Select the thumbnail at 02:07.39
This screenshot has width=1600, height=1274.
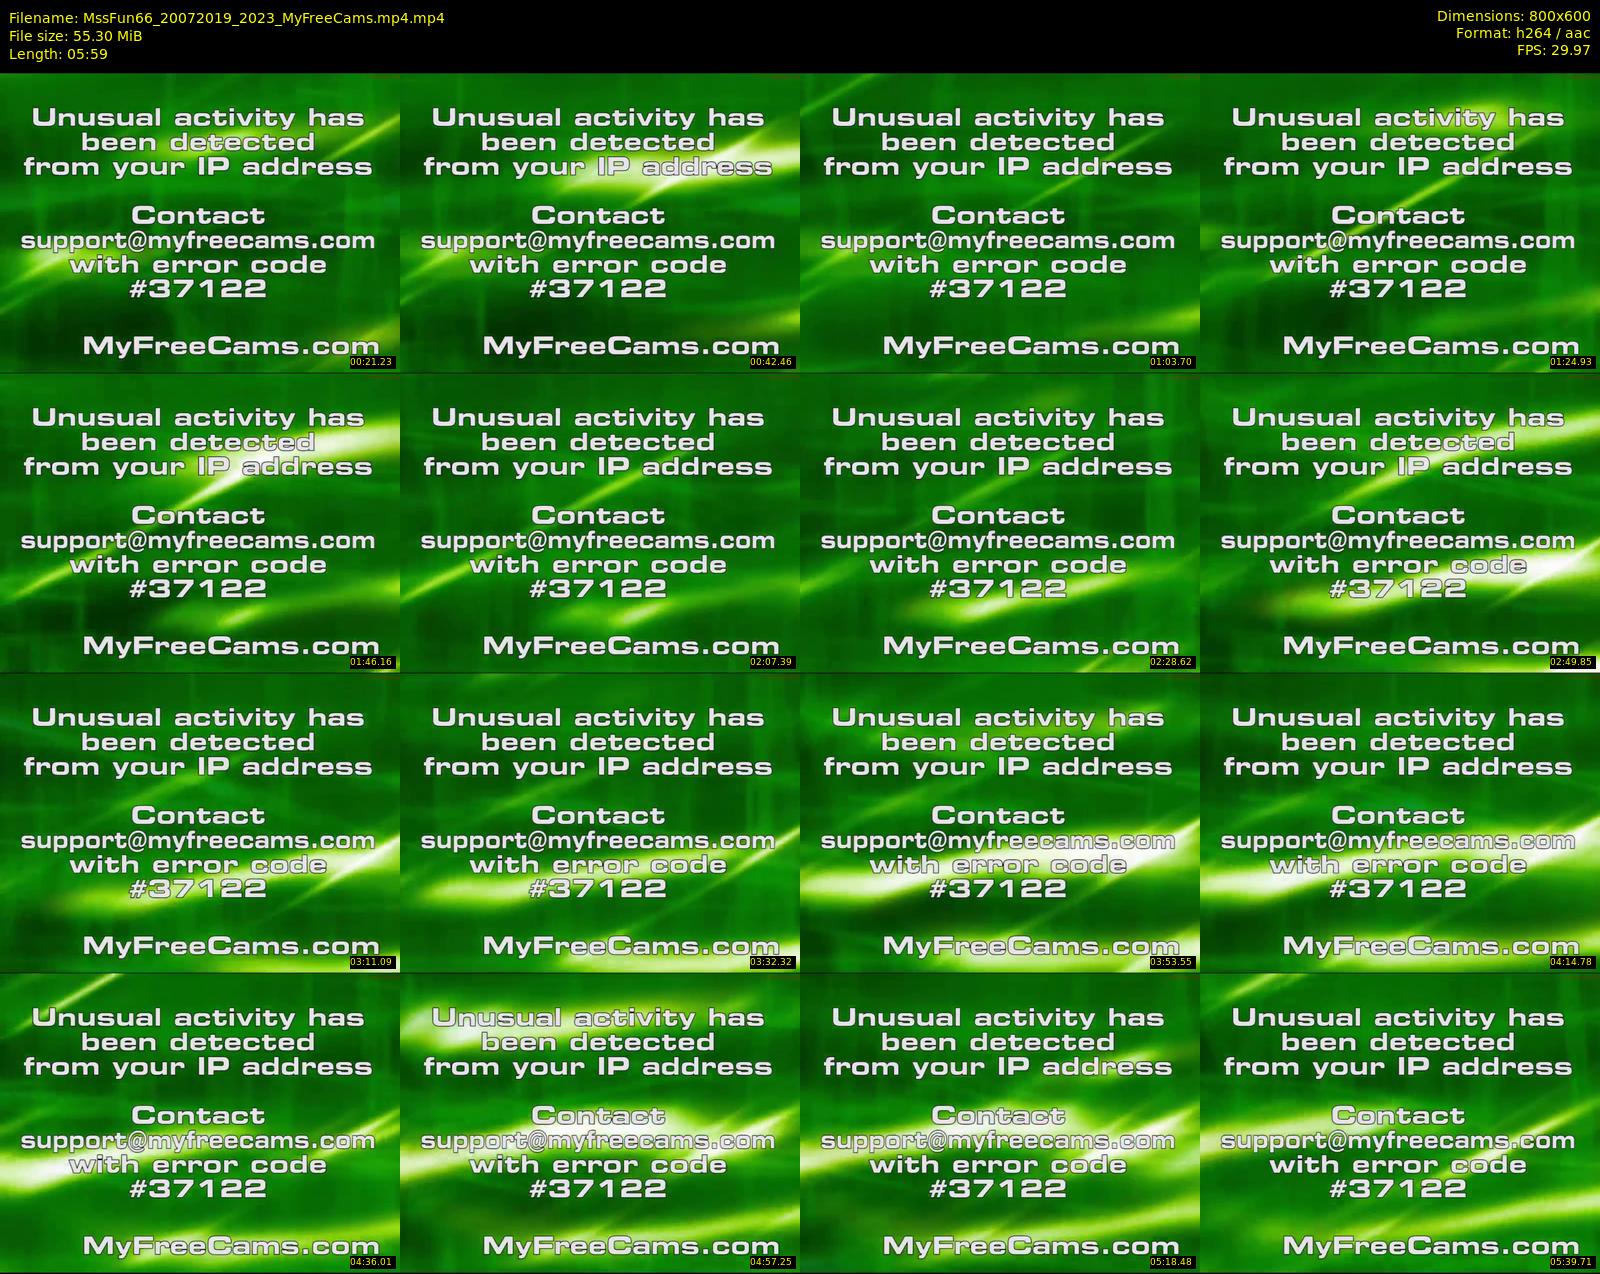click(x=600, y=522)
